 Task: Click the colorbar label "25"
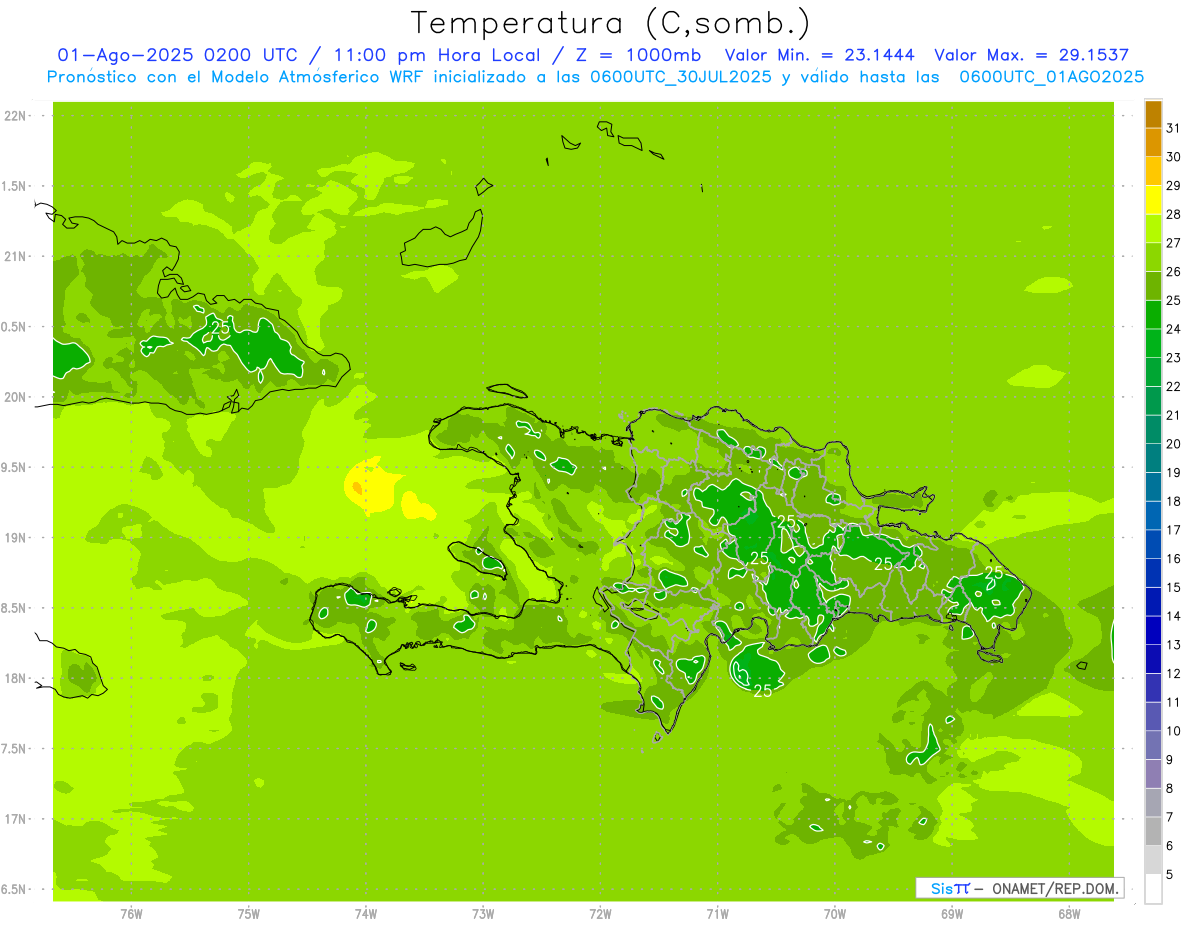[x=1174, y=300]
